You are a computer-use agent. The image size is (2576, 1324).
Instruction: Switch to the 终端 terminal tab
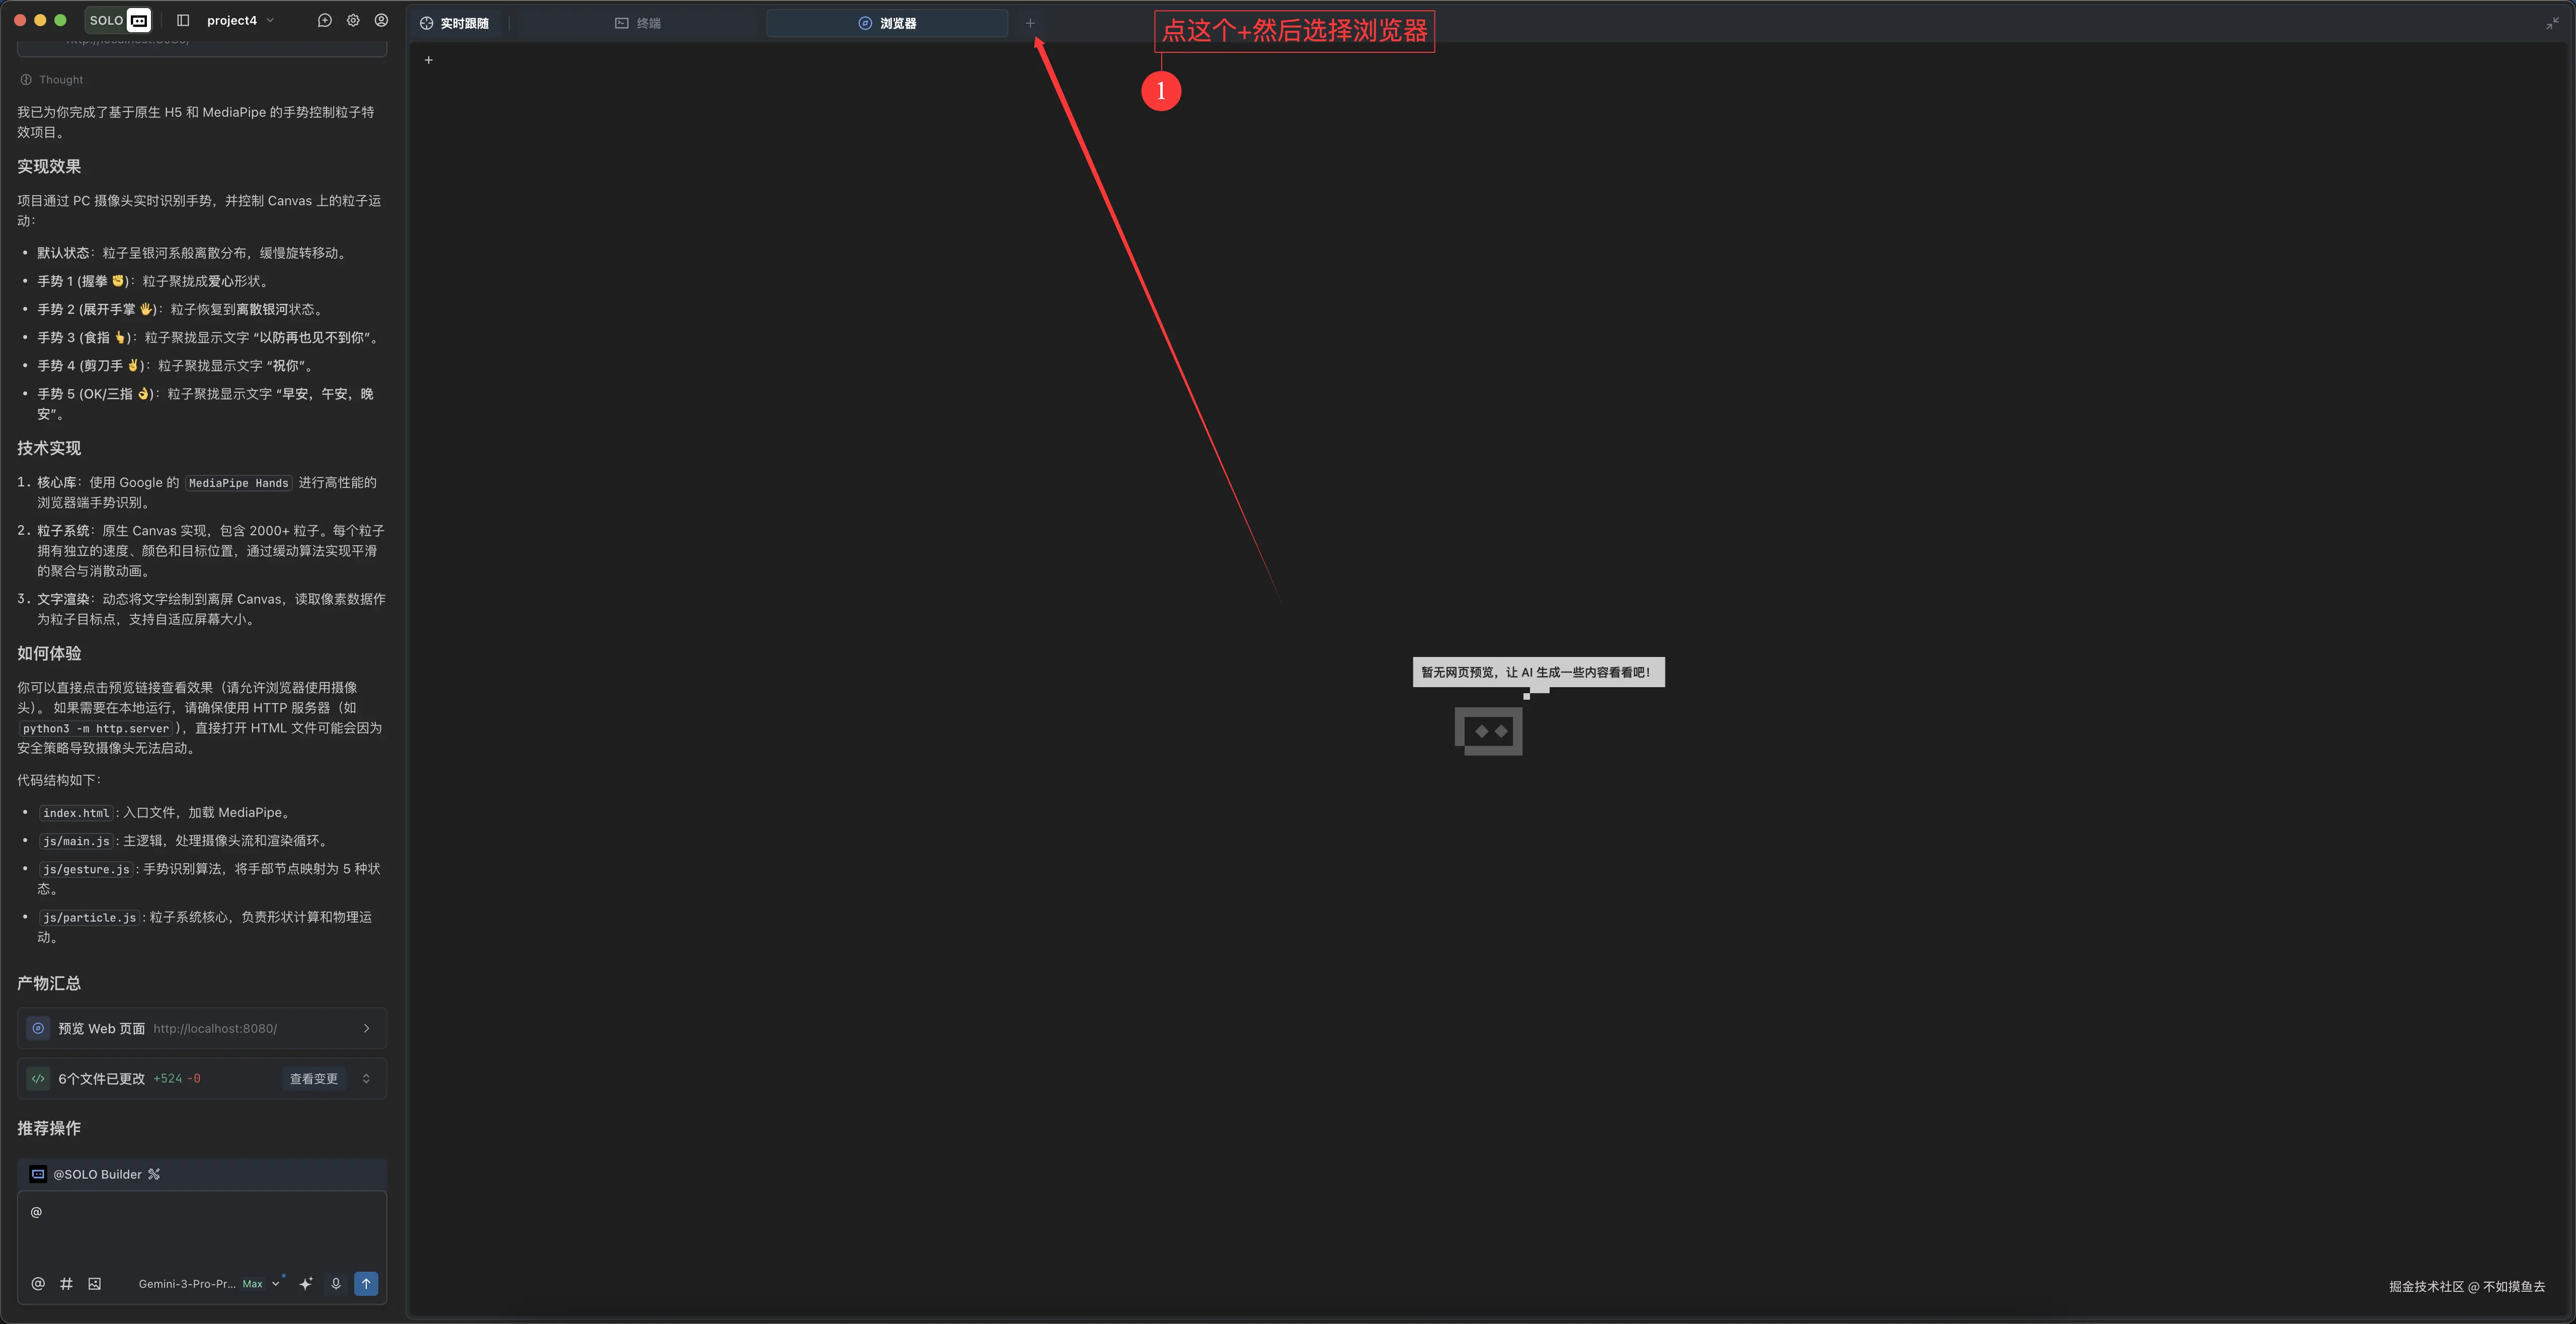click(x=638, y=23)
